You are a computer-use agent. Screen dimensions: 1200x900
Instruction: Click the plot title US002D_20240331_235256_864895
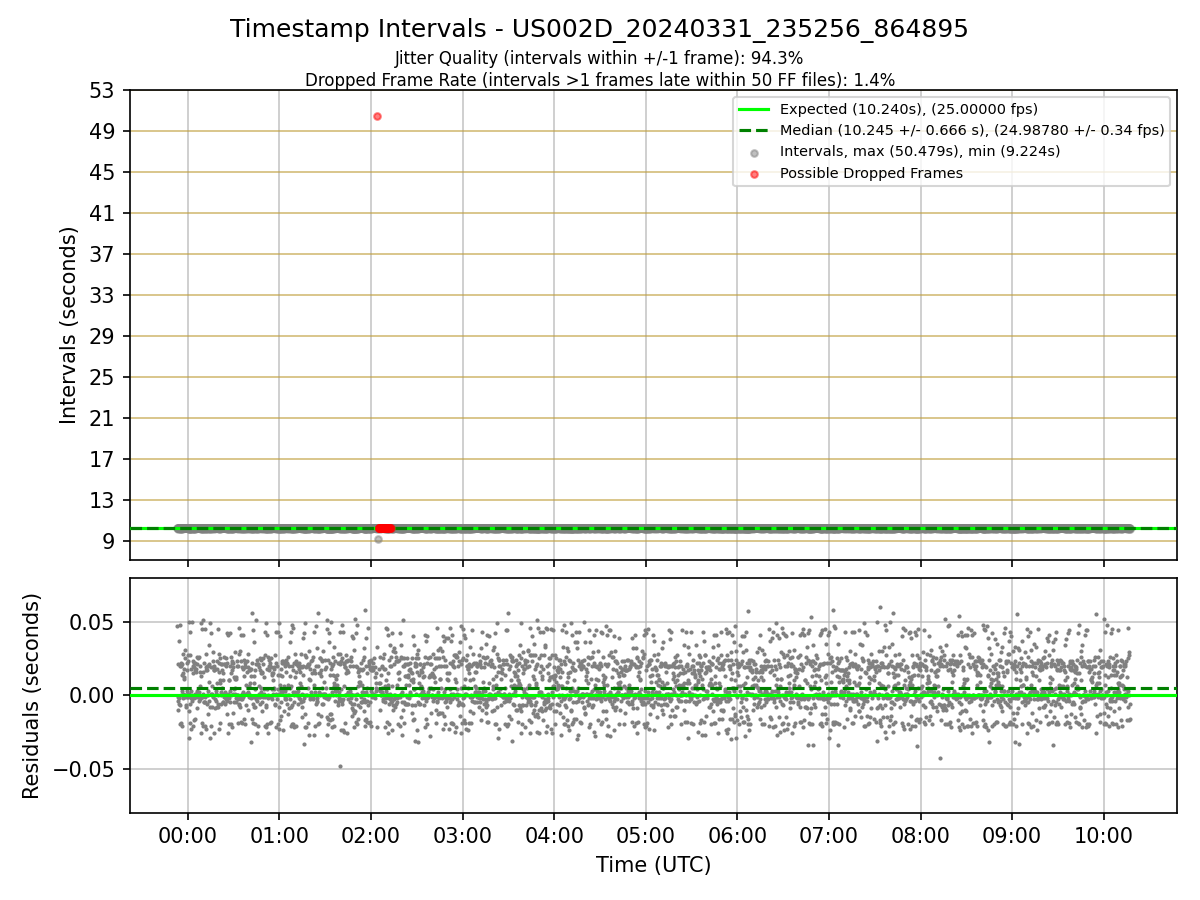599,29
